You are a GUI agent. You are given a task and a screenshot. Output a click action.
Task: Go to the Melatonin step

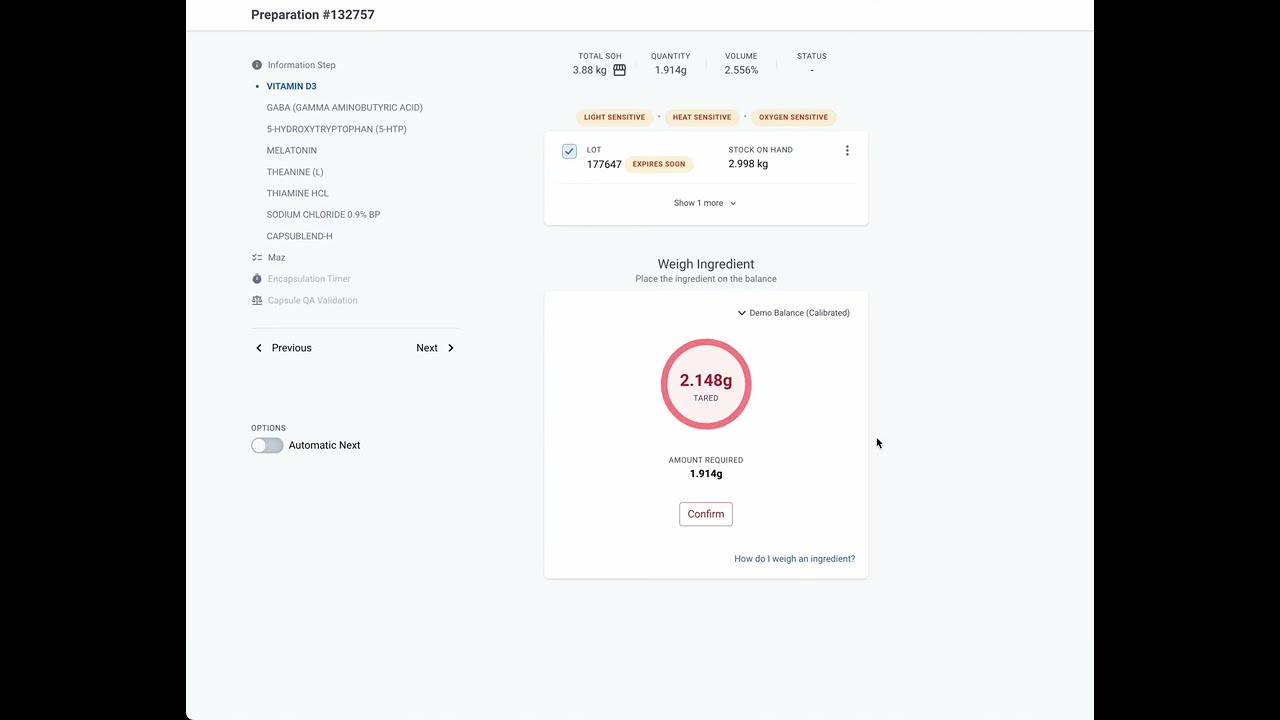(291, 151)
